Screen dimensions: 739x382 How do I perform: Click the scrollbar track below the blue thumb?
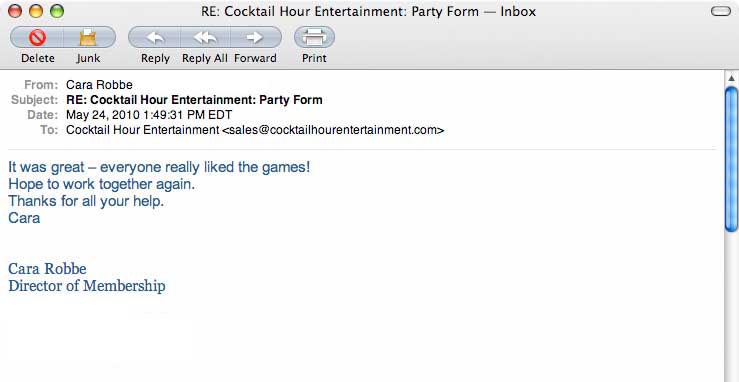[x=731, y=306]
